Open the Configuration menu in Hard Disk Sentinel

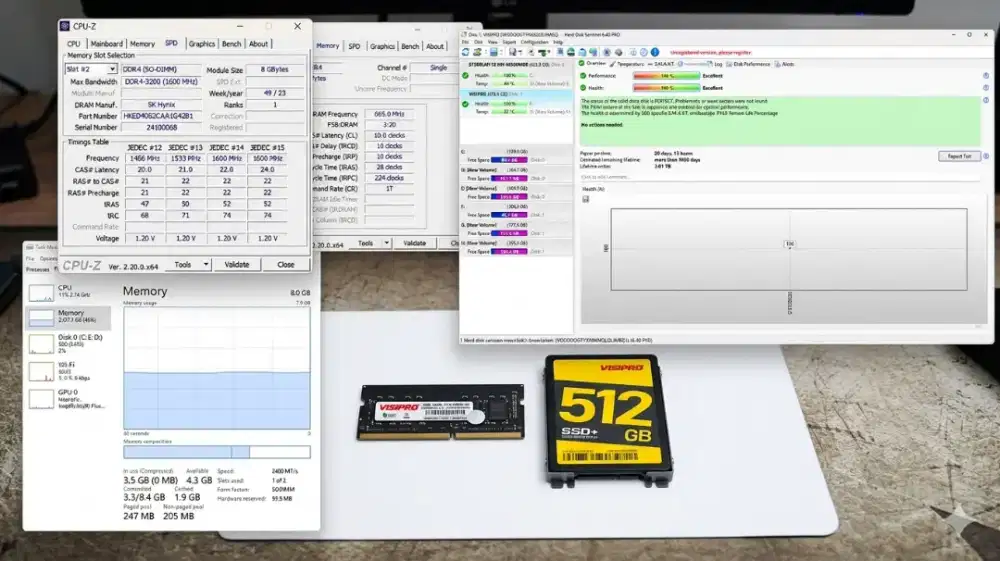(x=534, y=43)
